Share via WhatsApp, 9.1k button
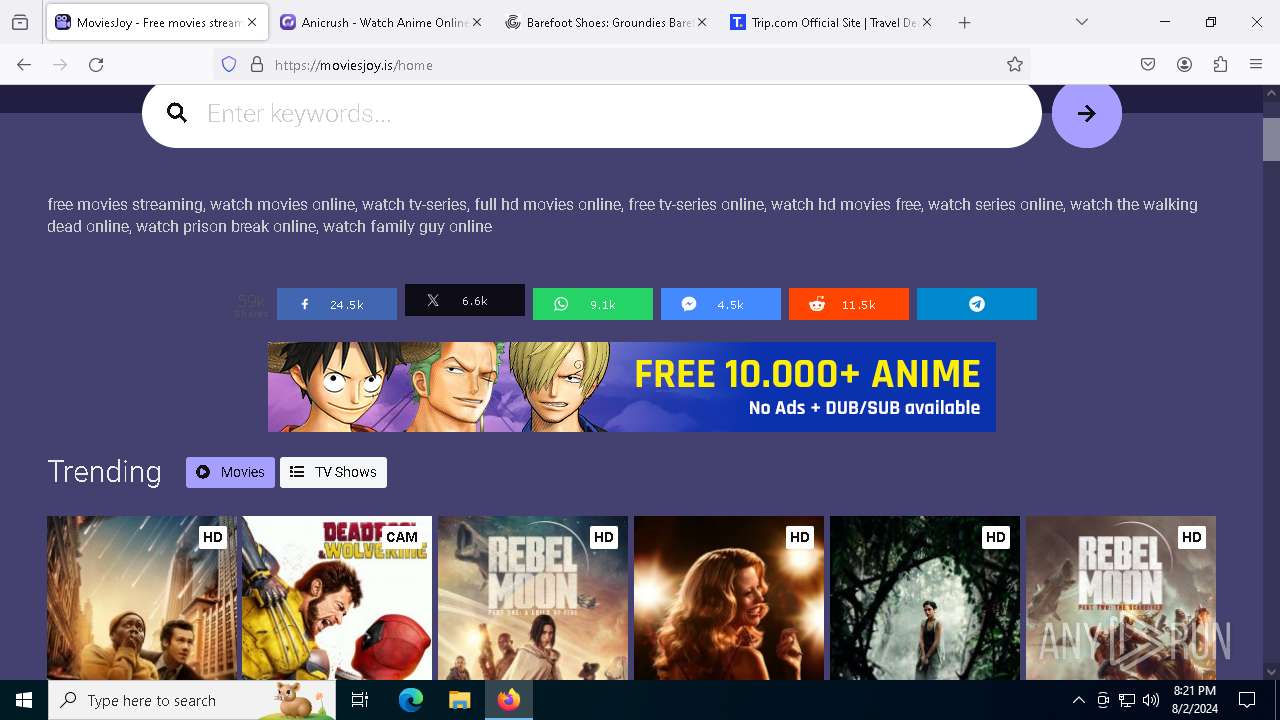The height and width of the screenshot is (720, 1280). pos(592,304)
